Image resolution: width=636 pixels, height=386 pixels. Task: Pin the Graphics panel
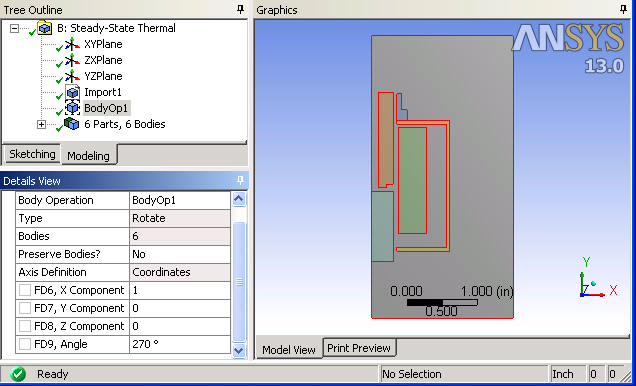click(x=623, y=10)
